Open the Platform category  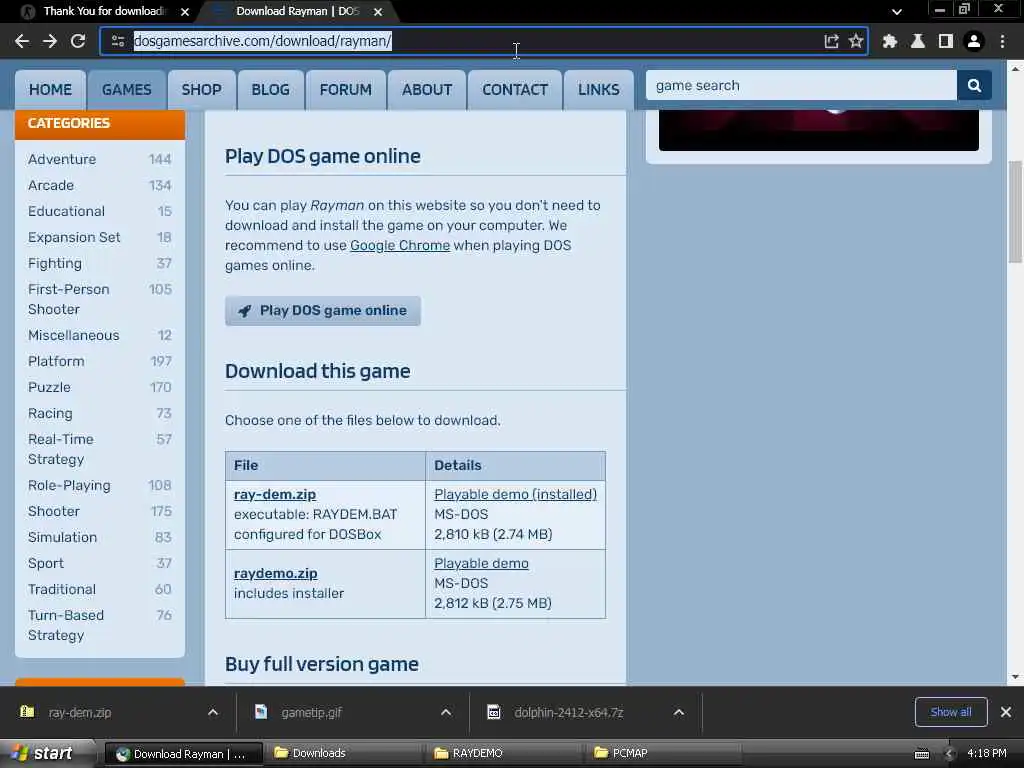click(56, 361)
